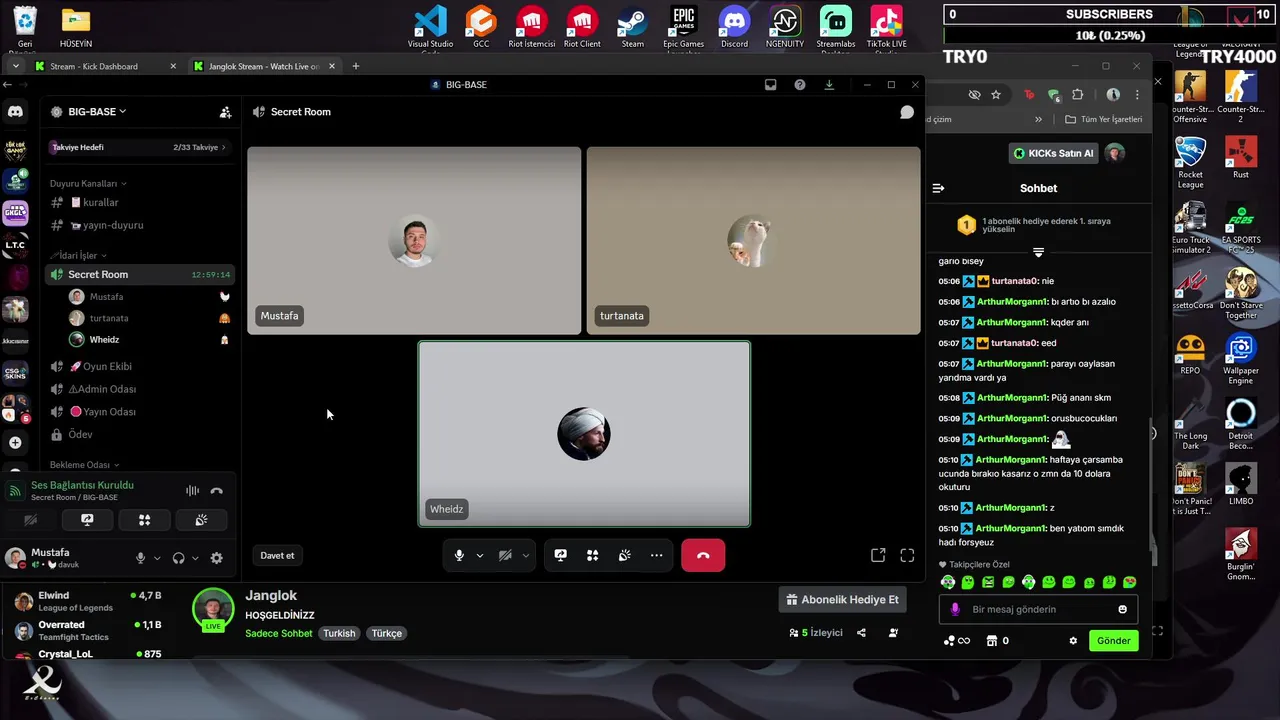Pop out the call window
Screen dimensions: 1280x720
(878, 555)
